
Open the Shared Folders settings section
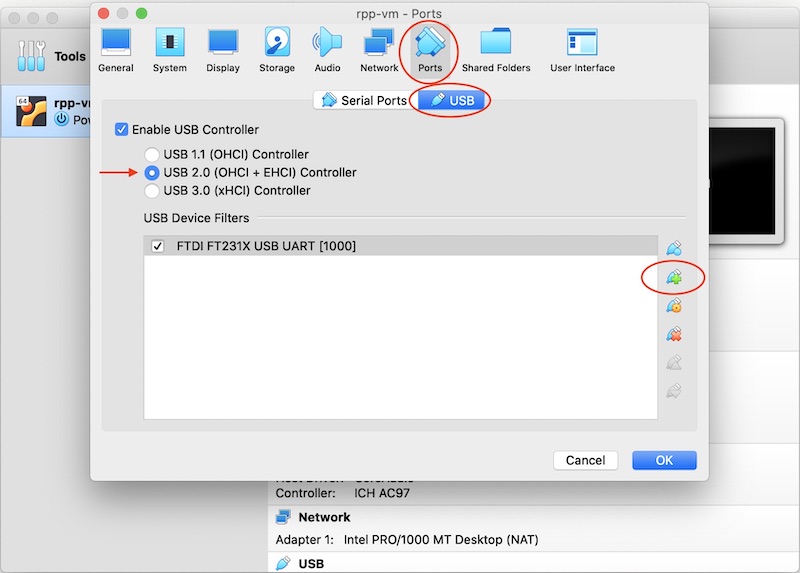(x=496, y=50)
